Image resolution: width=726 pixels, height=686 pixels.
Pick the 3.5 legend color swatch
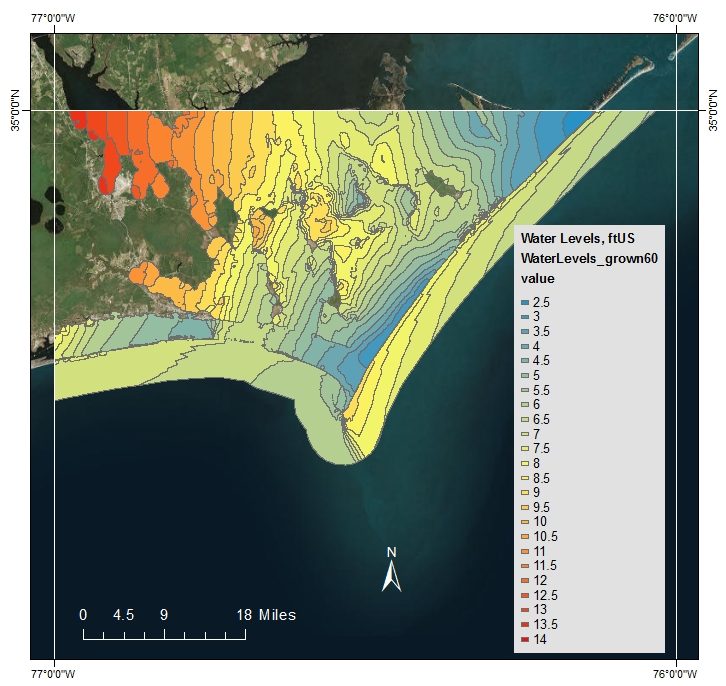coord(525,332)
